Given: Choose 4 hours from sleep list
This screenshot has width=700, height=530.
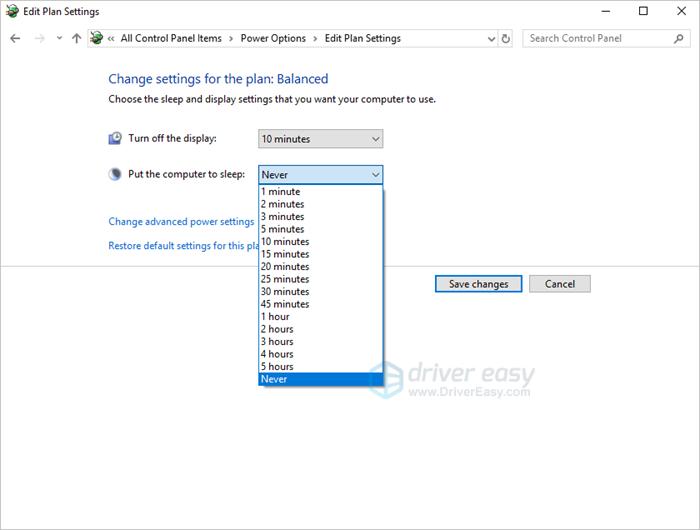Looking at the screenshot, I should pos(321,354).
